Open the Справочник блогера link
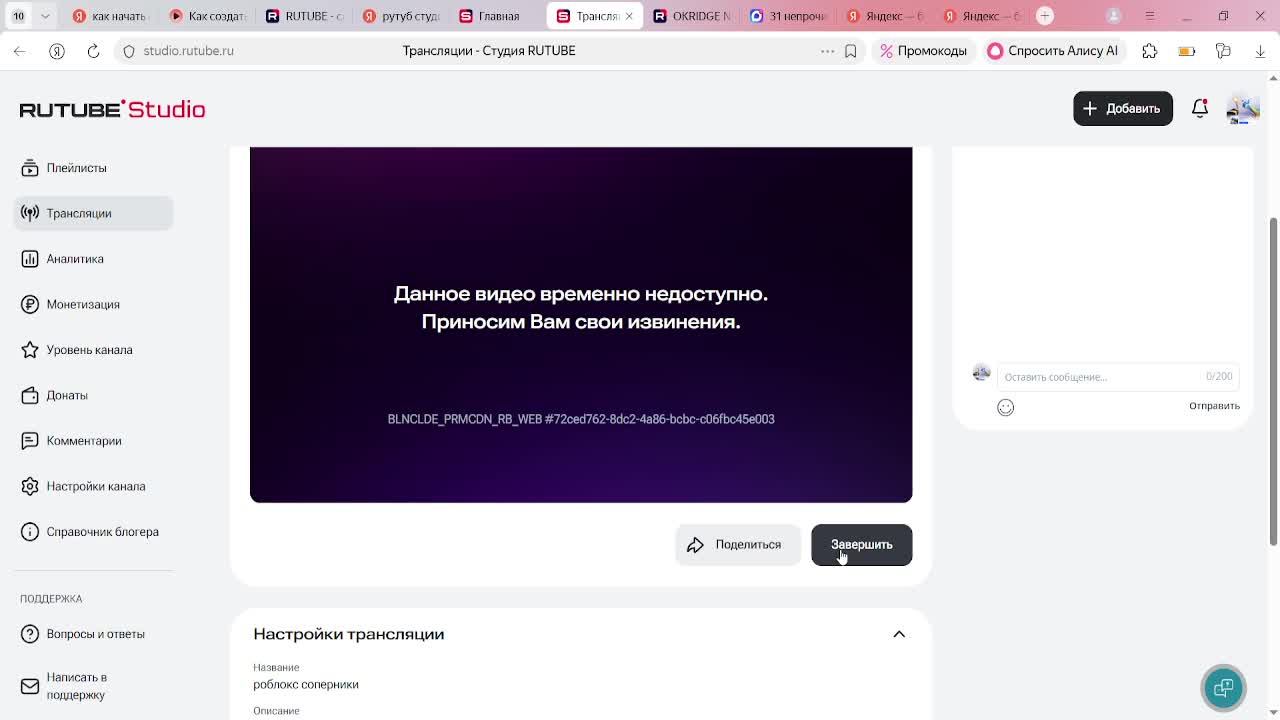This screenshot has width=1280, height=720. pyautogui.click(x=102, y=532)
